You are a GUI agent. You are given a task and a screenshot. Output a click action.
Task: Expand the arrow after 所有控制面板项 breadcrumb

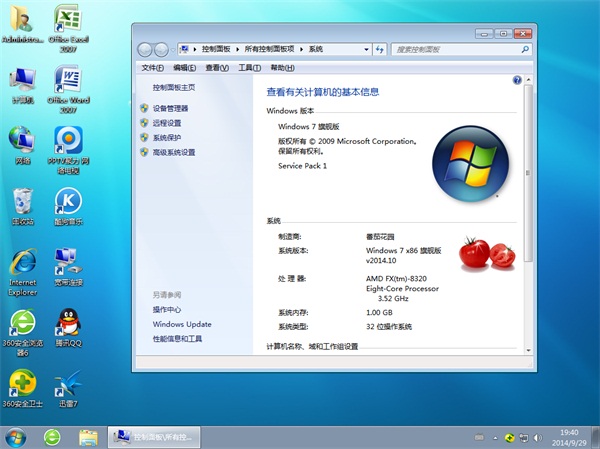302,49
